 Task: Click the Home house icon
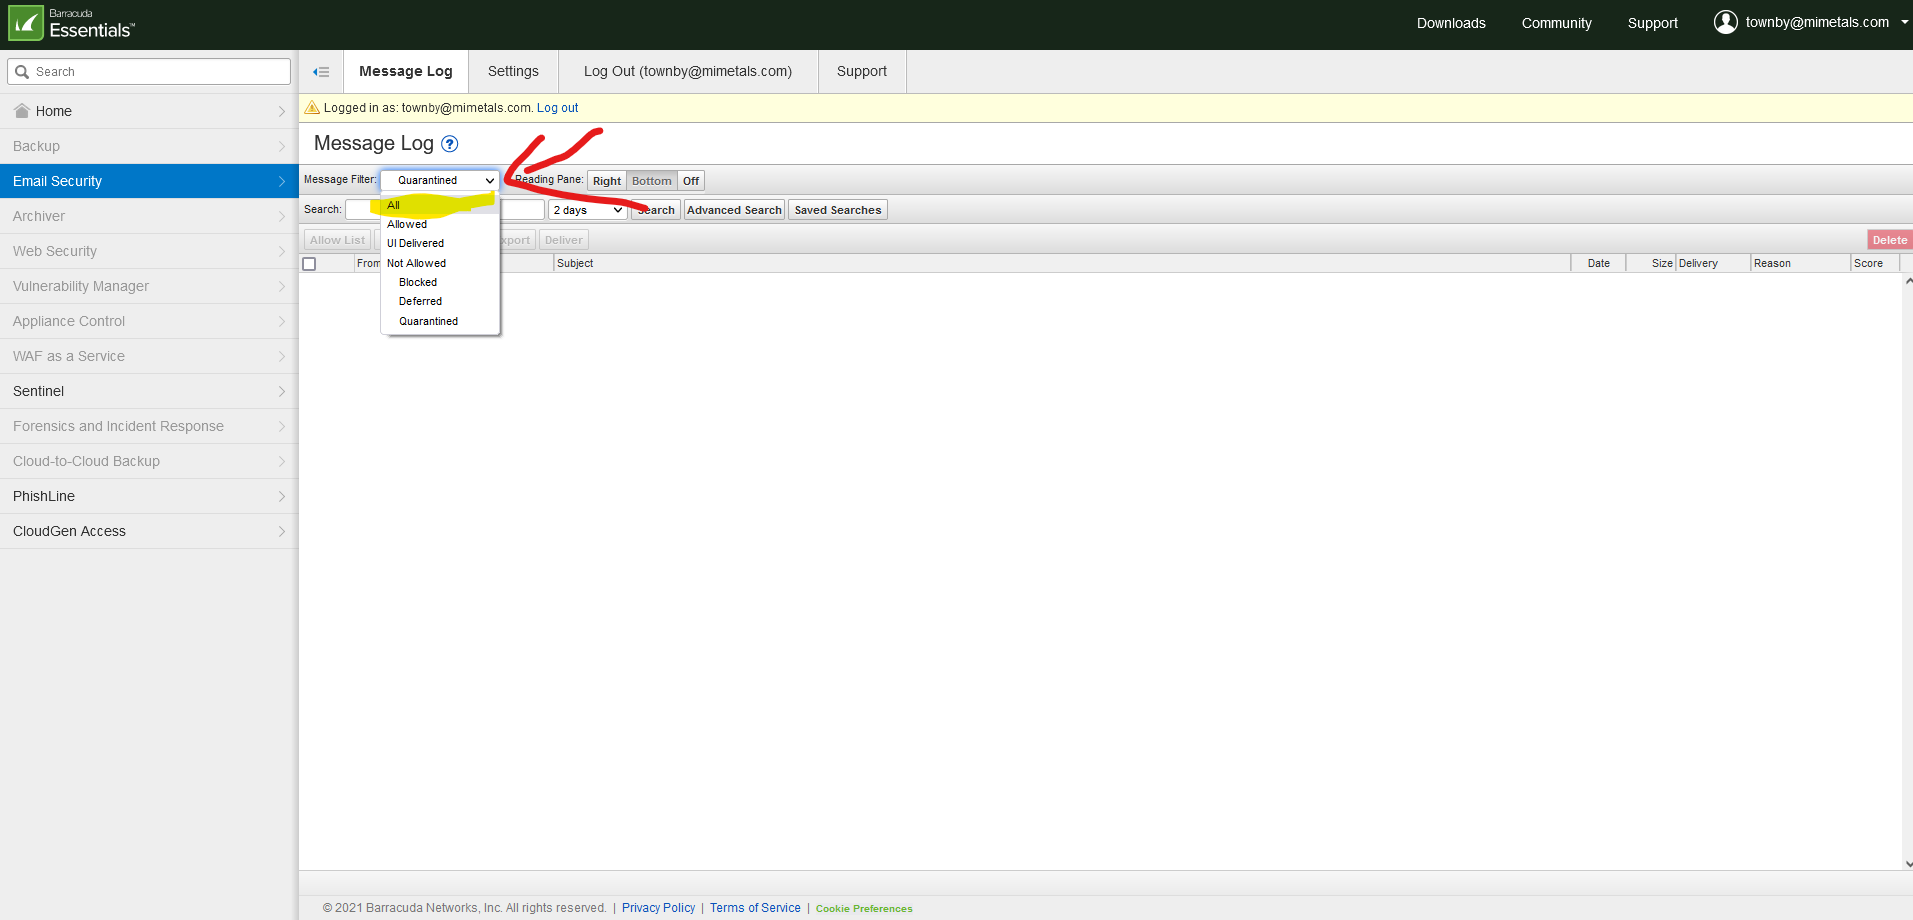pyautogui.click(x=22, y=111)
